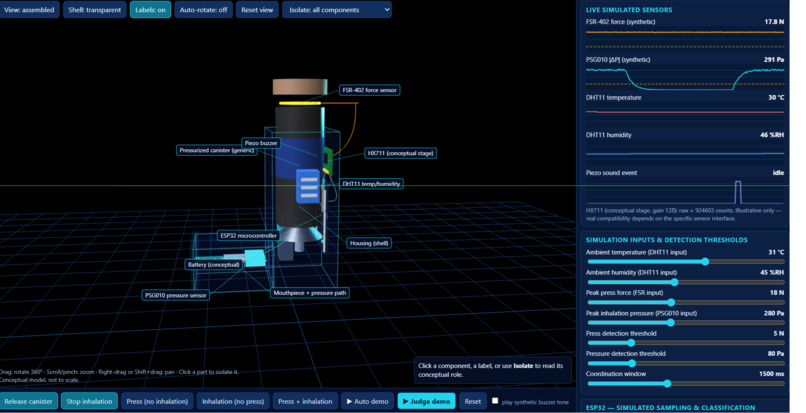The width and height of the screenshot is (806, 413).
Task: Select the Mouthpiece + pressure path label
Action: [x=310, y=293]
